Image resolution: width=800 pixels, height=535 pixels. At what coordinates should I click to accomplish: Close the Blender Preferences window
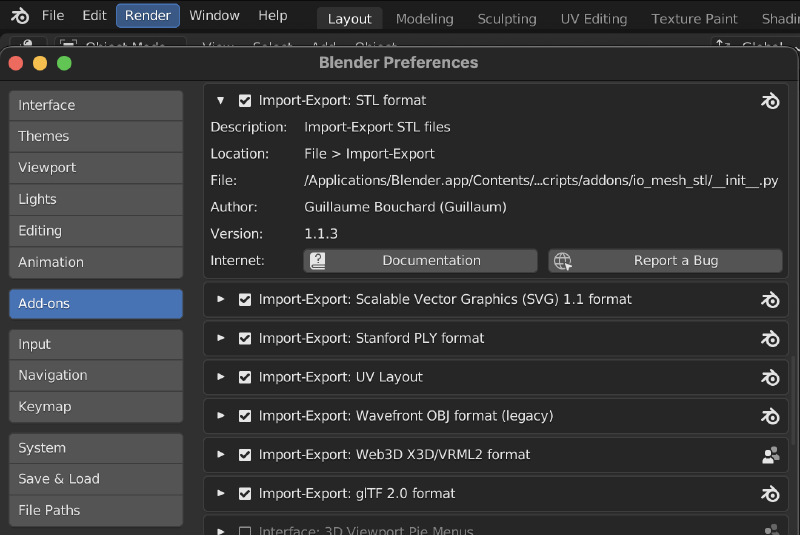click(x=16, y=63)
